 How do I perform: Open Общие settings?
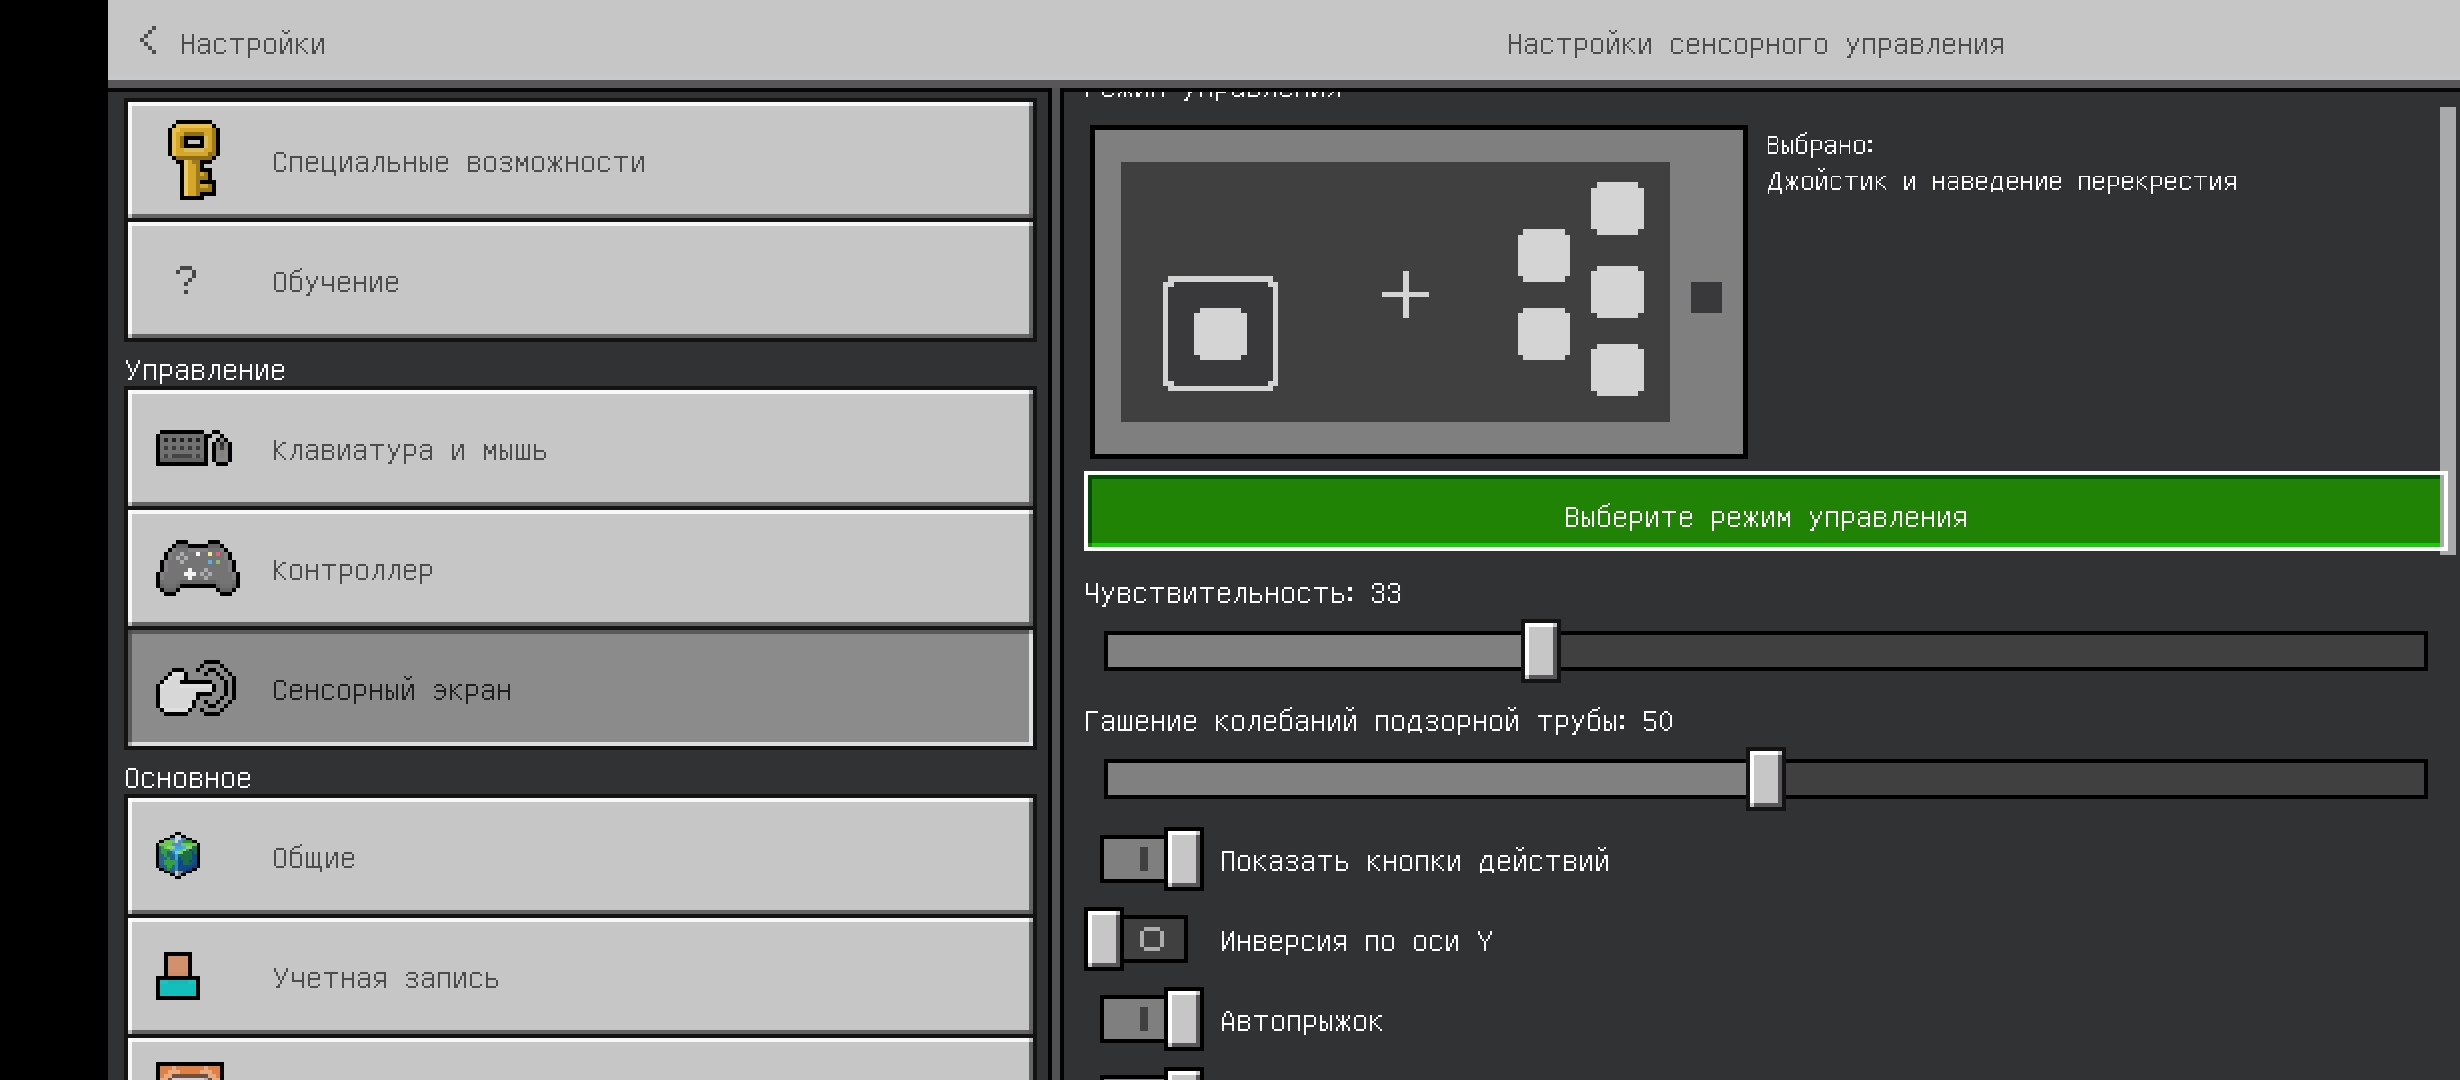point(580,856)
